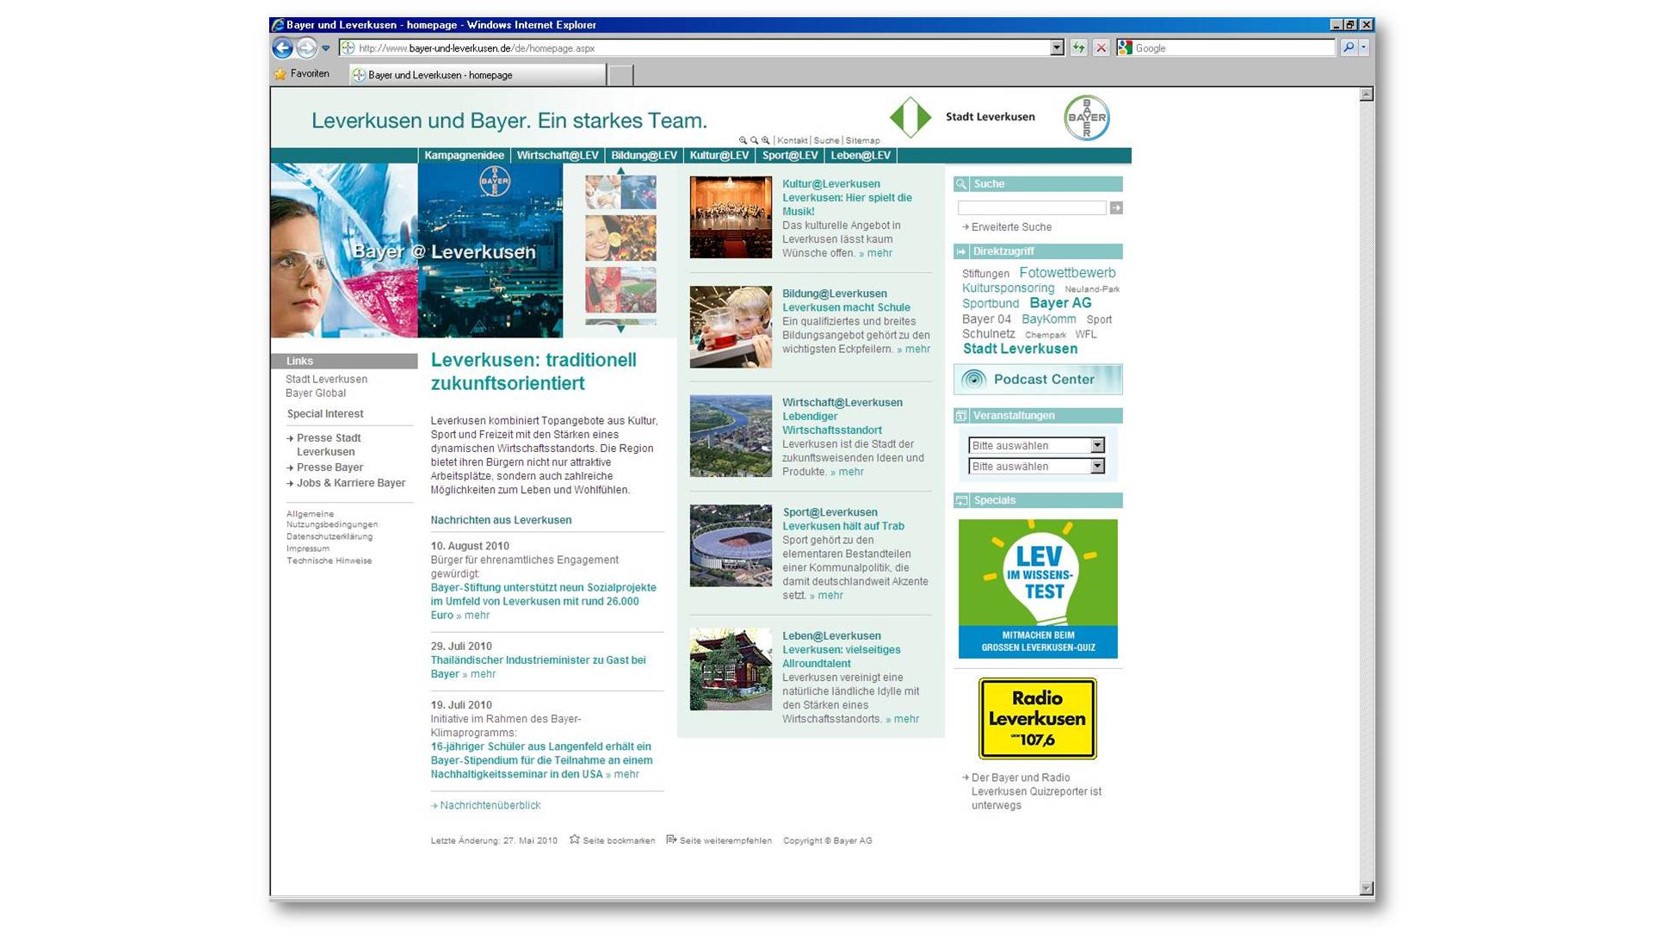Click the Stadt Leverkusen tag in Direktzugriff

point(1020,349)
